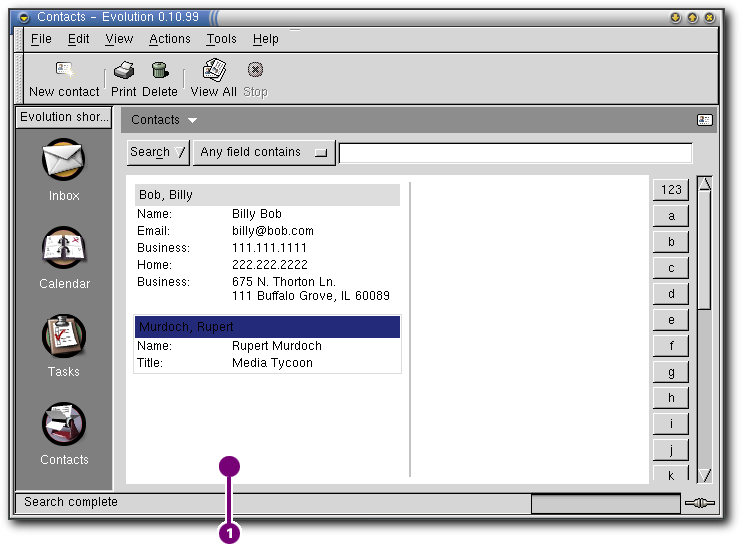Filter contacts by letter 'e' button
Viewport: 749px width, 550px height.
click(671, 320)
